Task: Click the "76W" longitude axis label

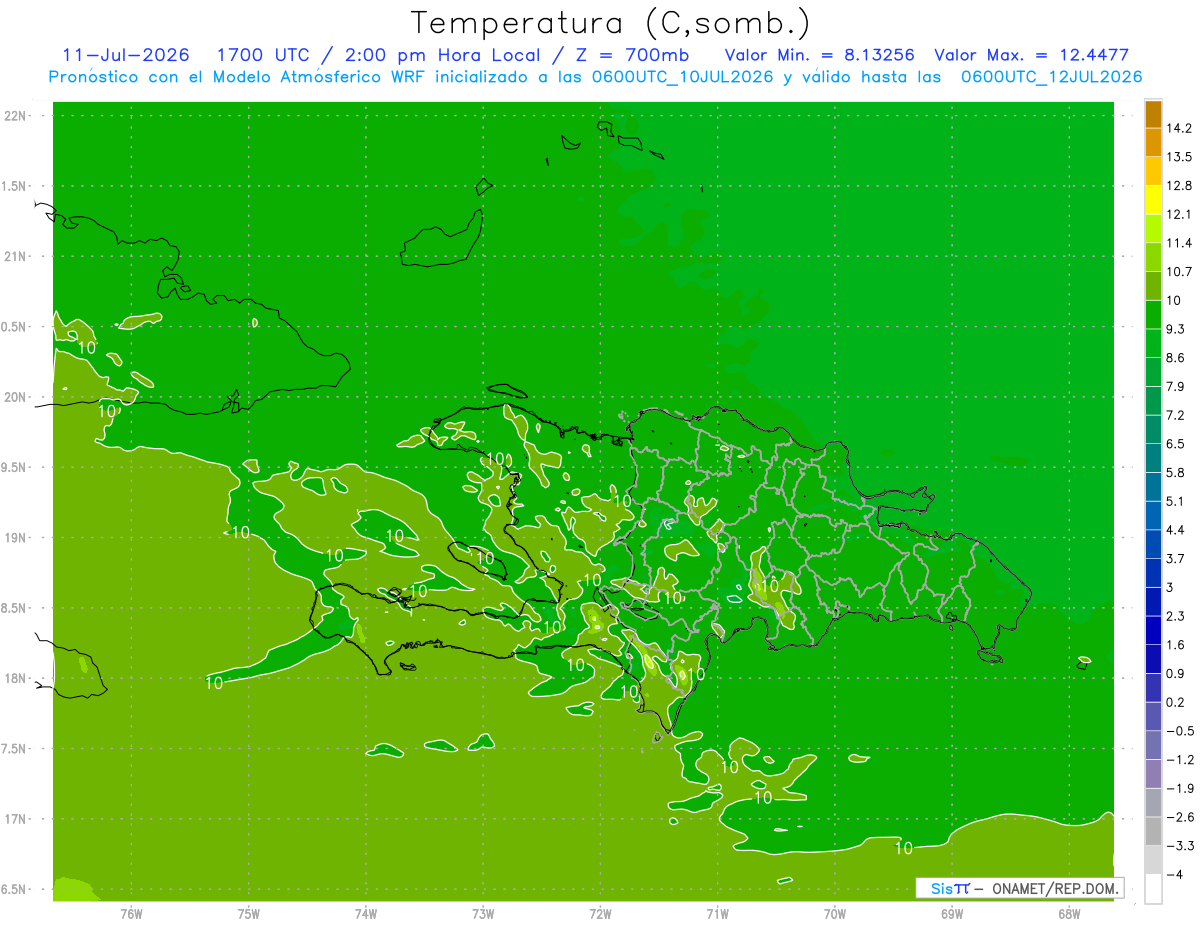Action: click(x=131, y=913)
